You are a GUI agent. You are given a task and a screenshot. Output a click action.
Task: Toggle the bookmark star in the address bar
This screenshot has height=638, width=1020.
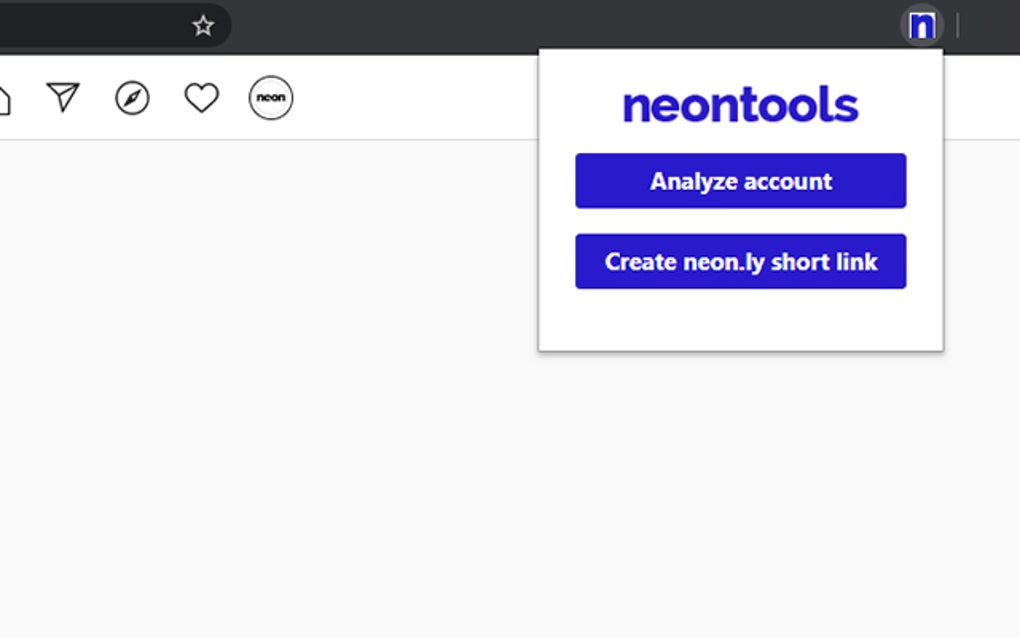point(203,26)
